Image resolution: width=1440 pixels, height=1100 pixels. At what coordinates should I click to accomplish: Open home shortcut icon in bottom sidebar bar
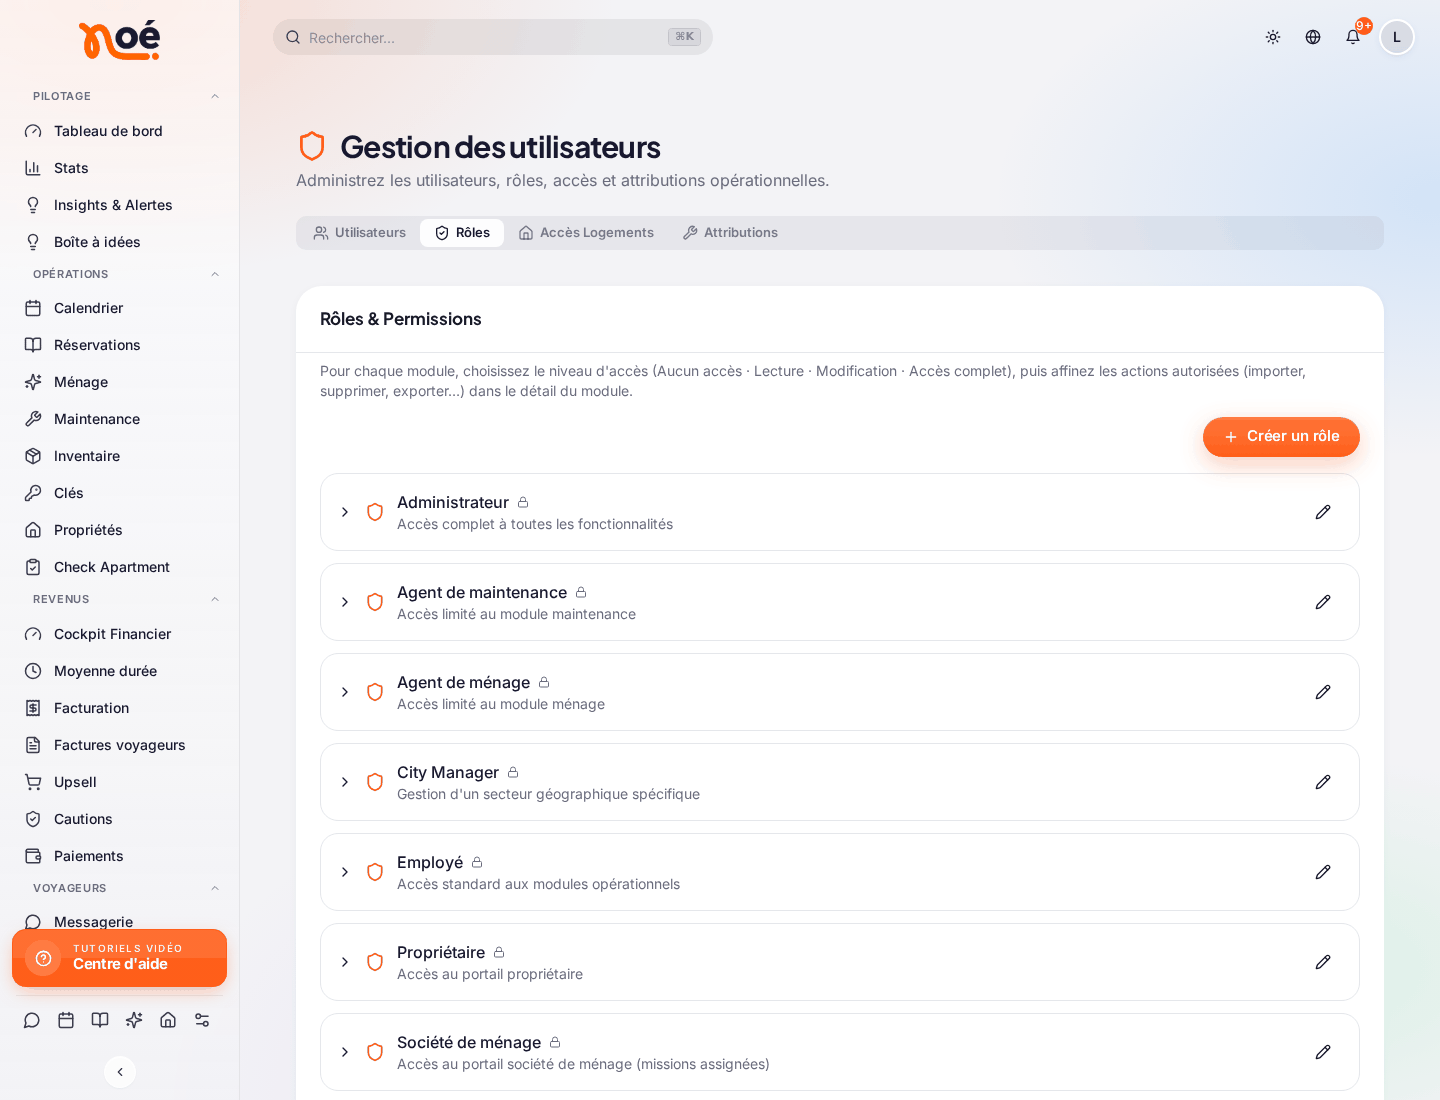168,1020
